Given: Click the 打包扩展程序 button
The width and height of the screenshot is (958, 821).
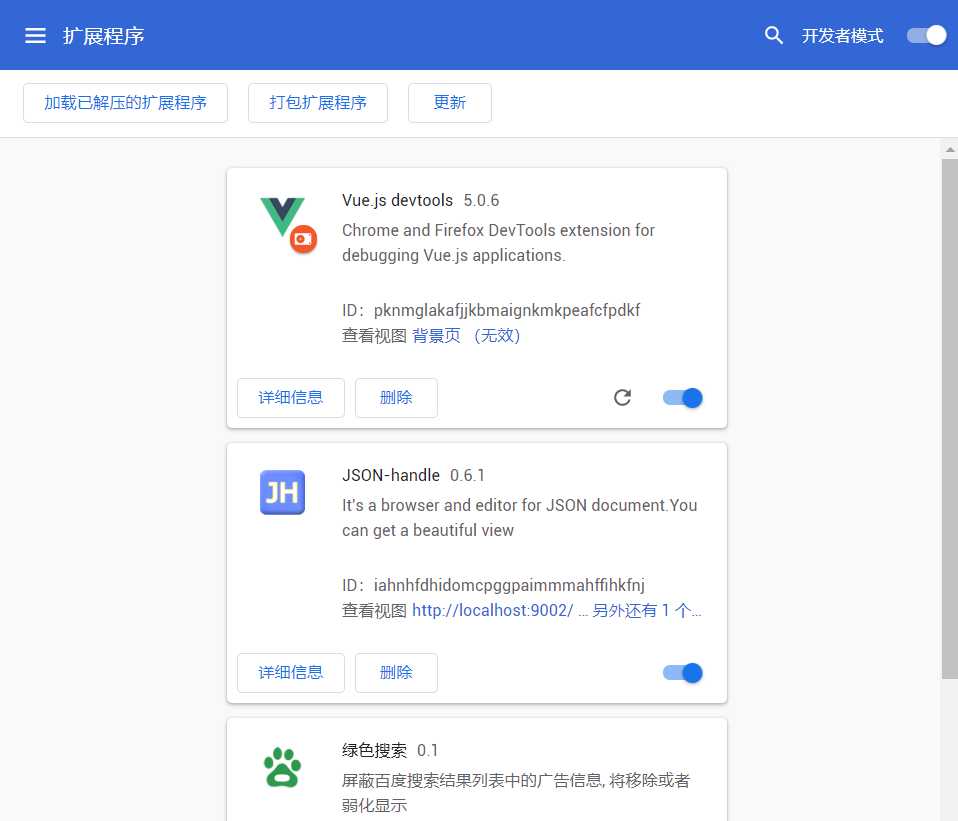Looking at the screenshot, I should [x=318, y=103].
